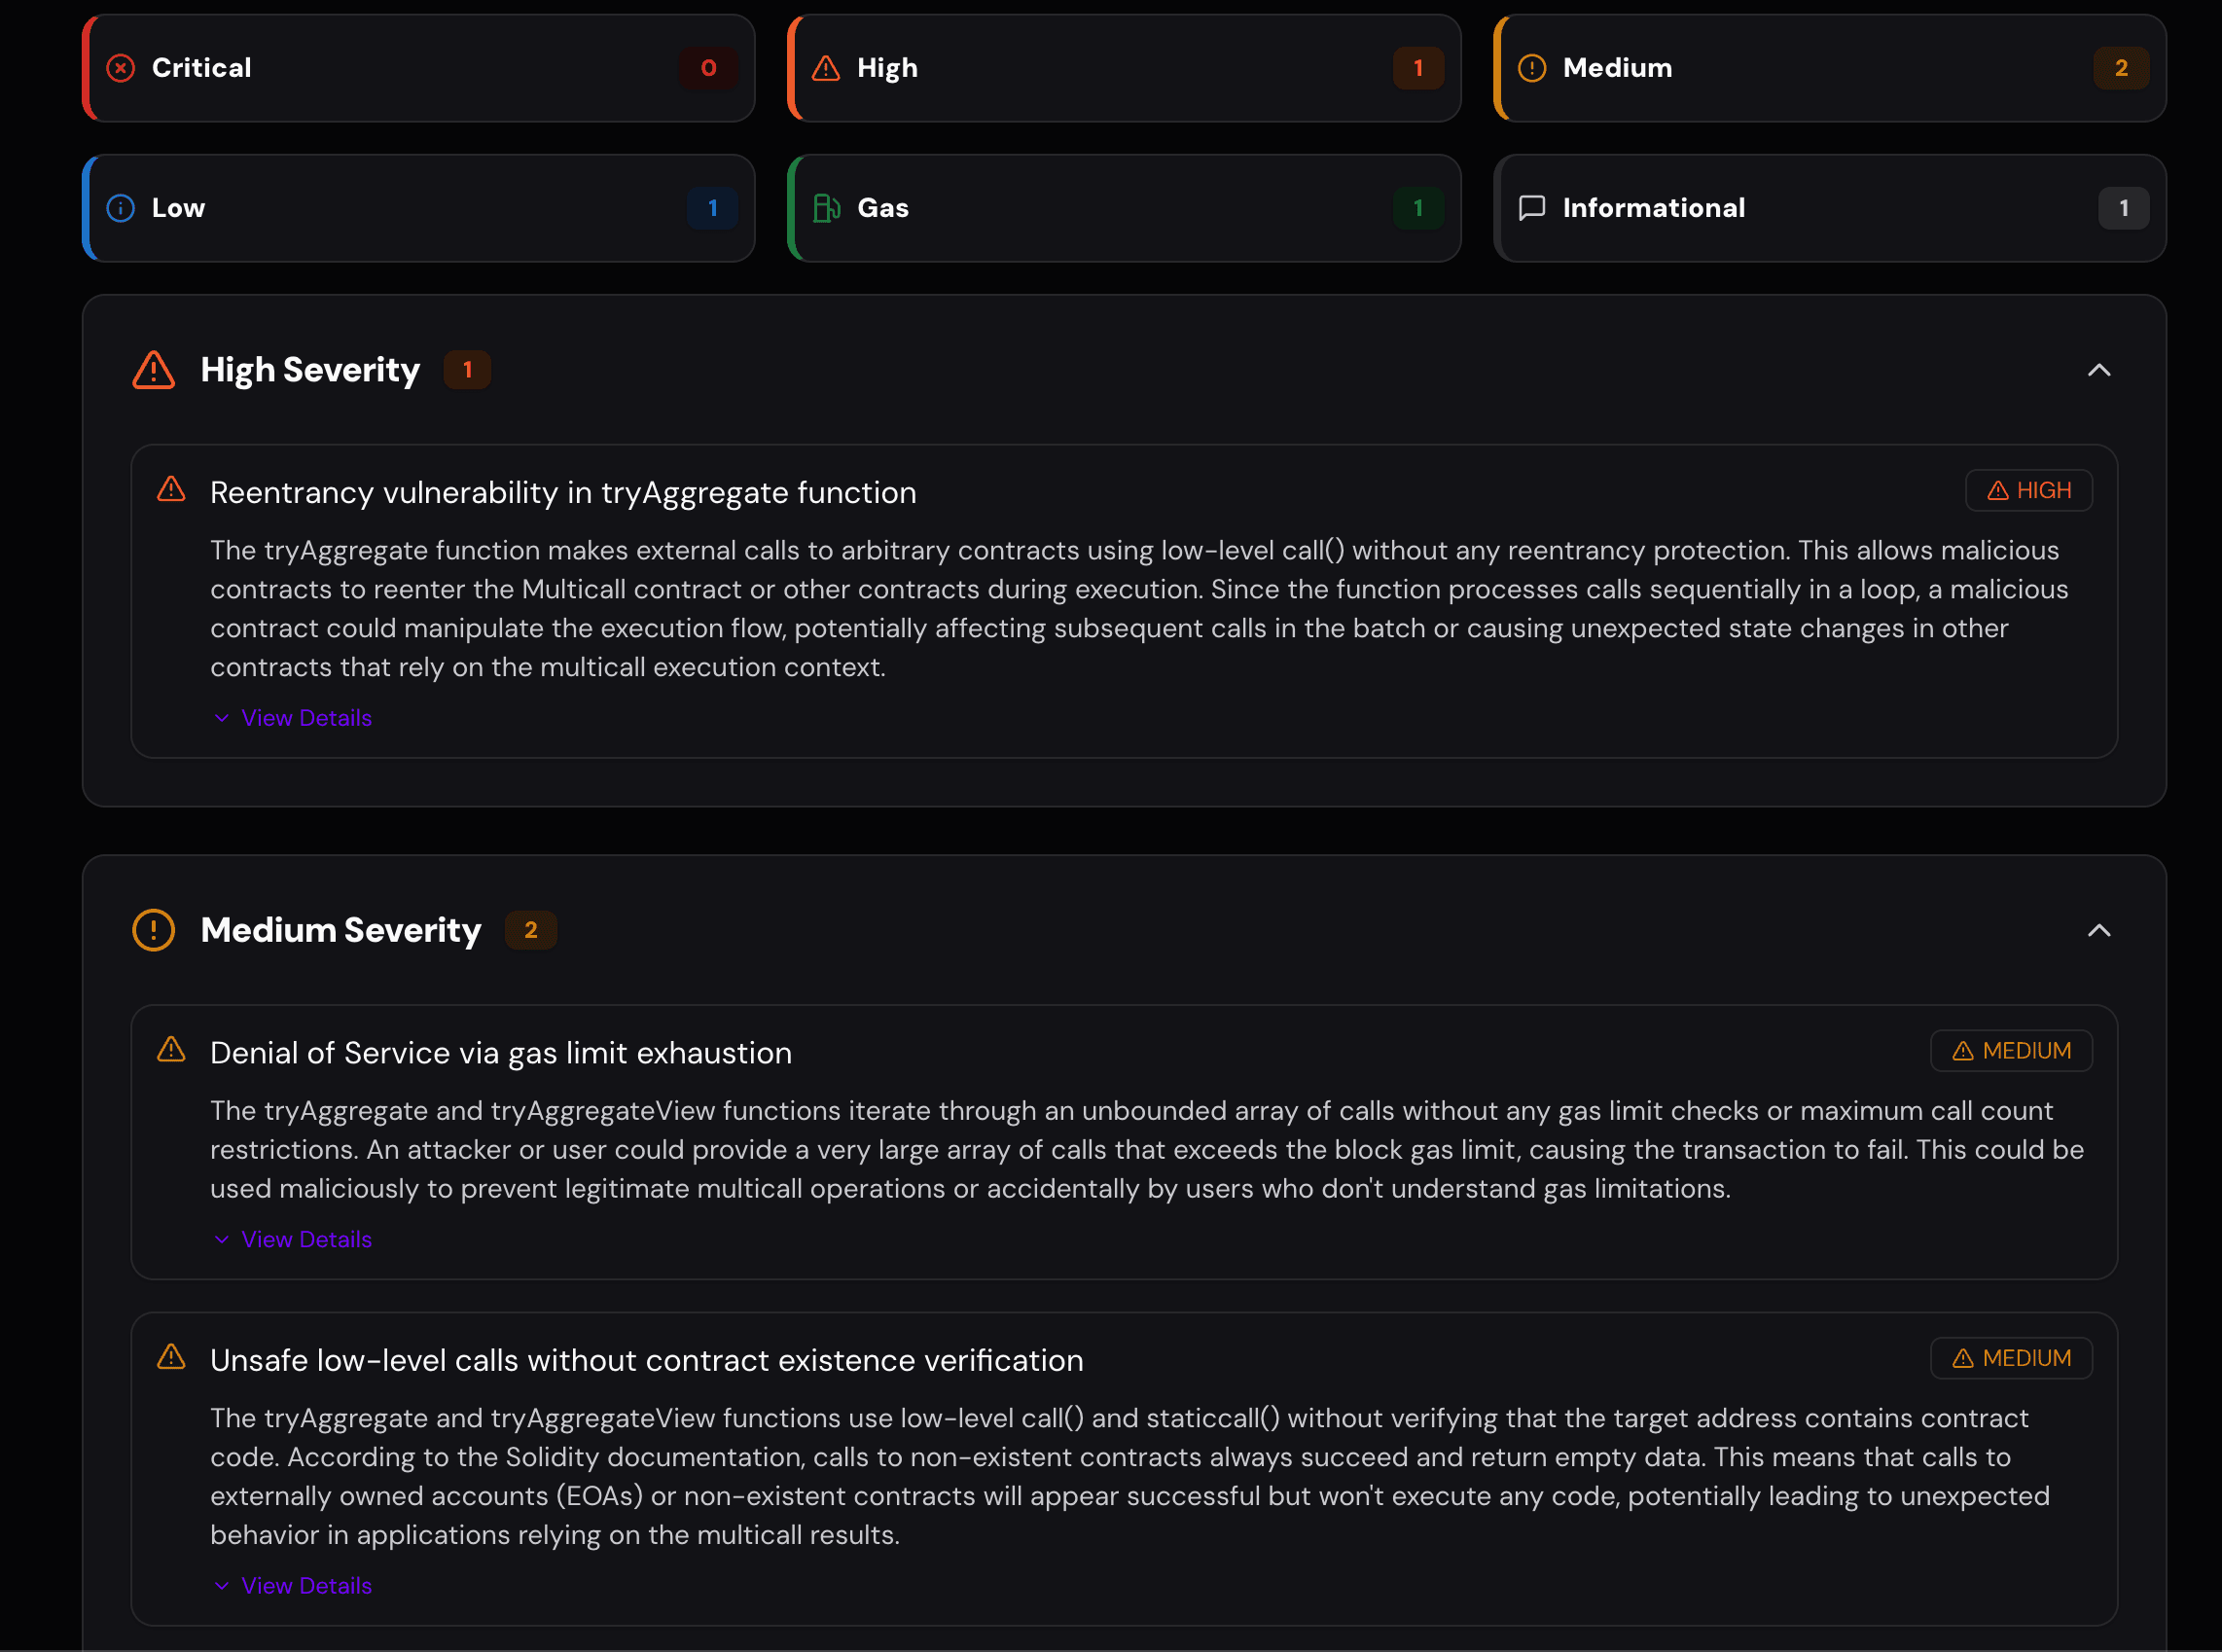This screenshot has width=2222, height=1652.
Task: Click the Gas pump icon
Action: (826, 208)
